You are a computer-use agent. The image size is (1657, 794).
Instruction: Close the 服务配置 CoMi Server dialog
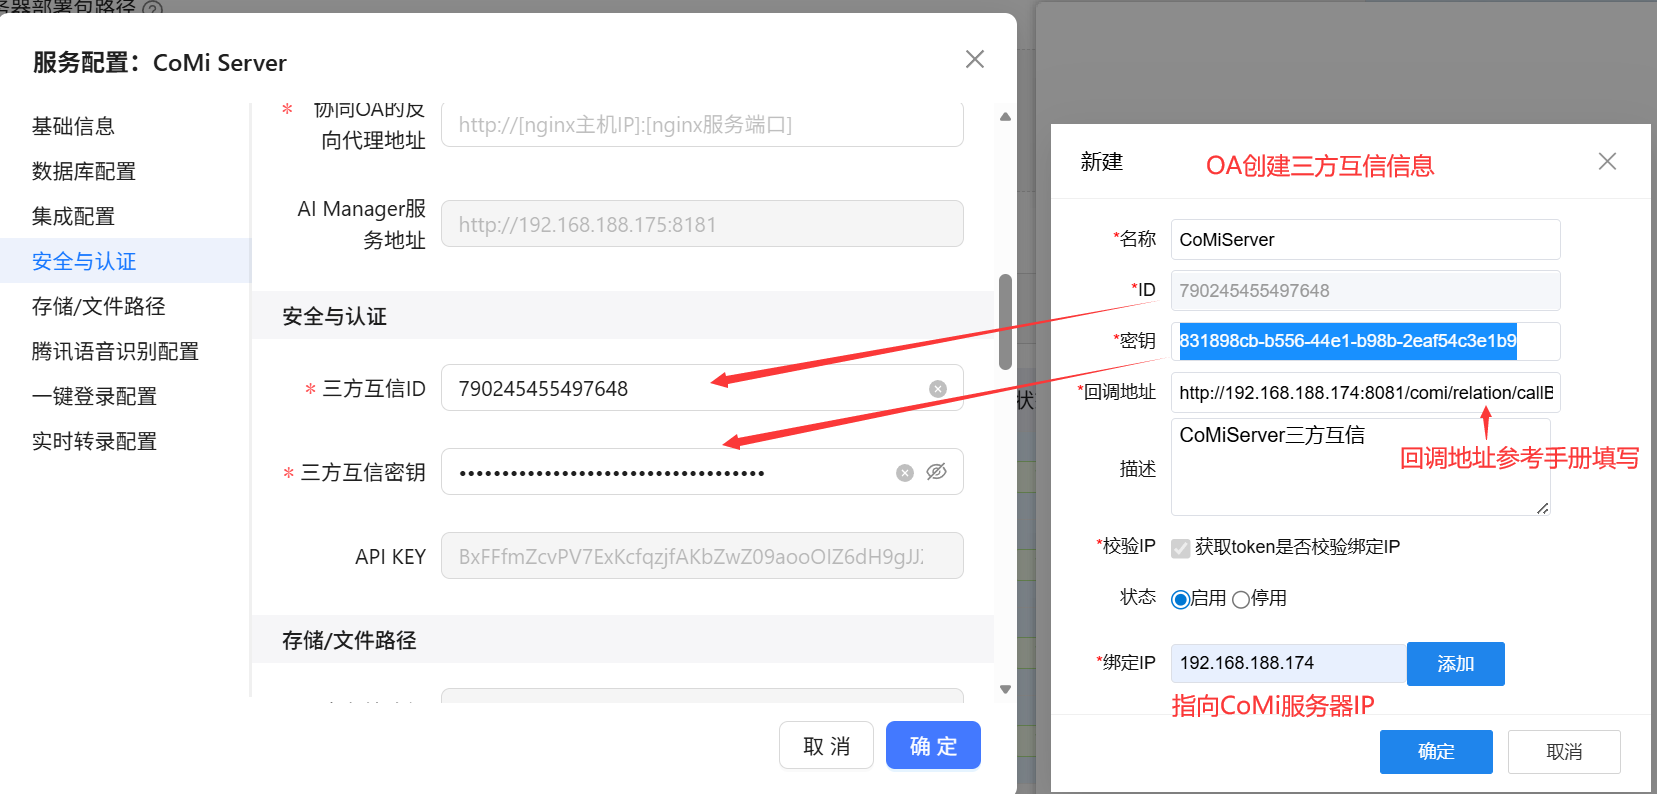click(x=975, y=59)
